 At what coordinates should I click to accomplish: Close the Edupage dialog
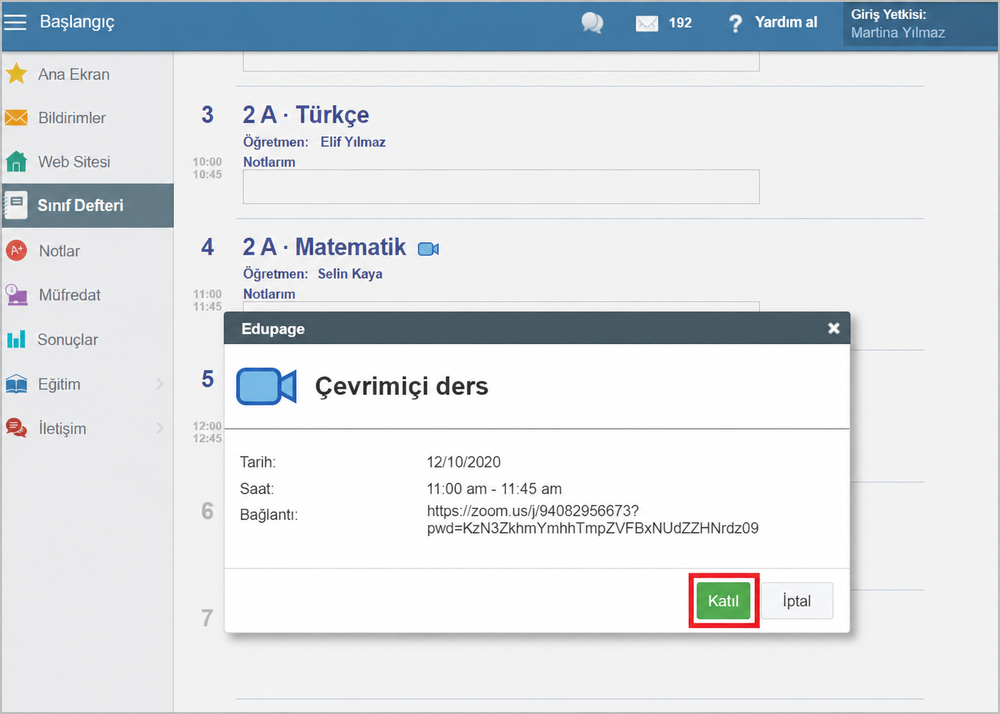click(834, 328)
